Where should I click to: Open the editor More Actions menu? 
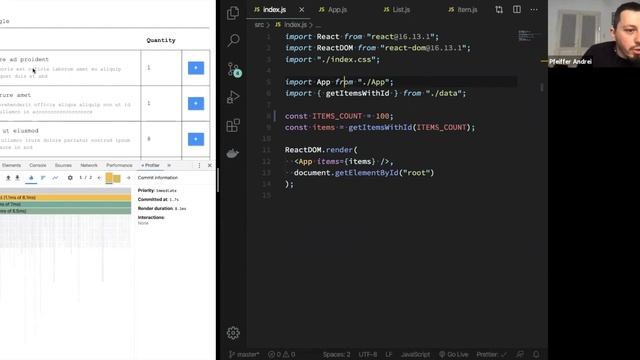[x=534, y=9]
